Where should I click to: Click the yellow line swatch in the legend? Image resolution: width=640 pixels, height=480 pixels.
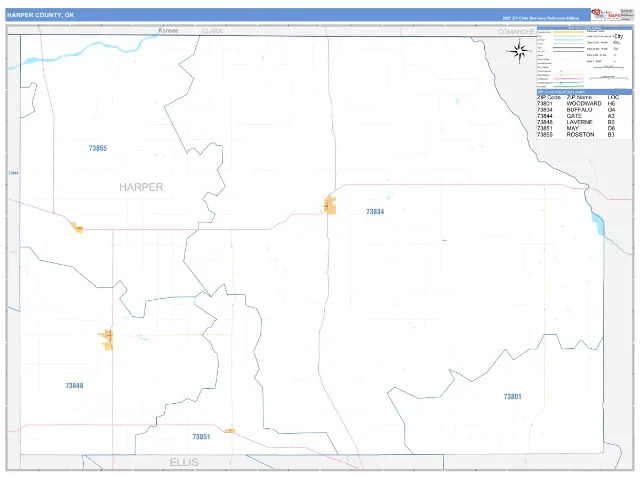(568, 32)
